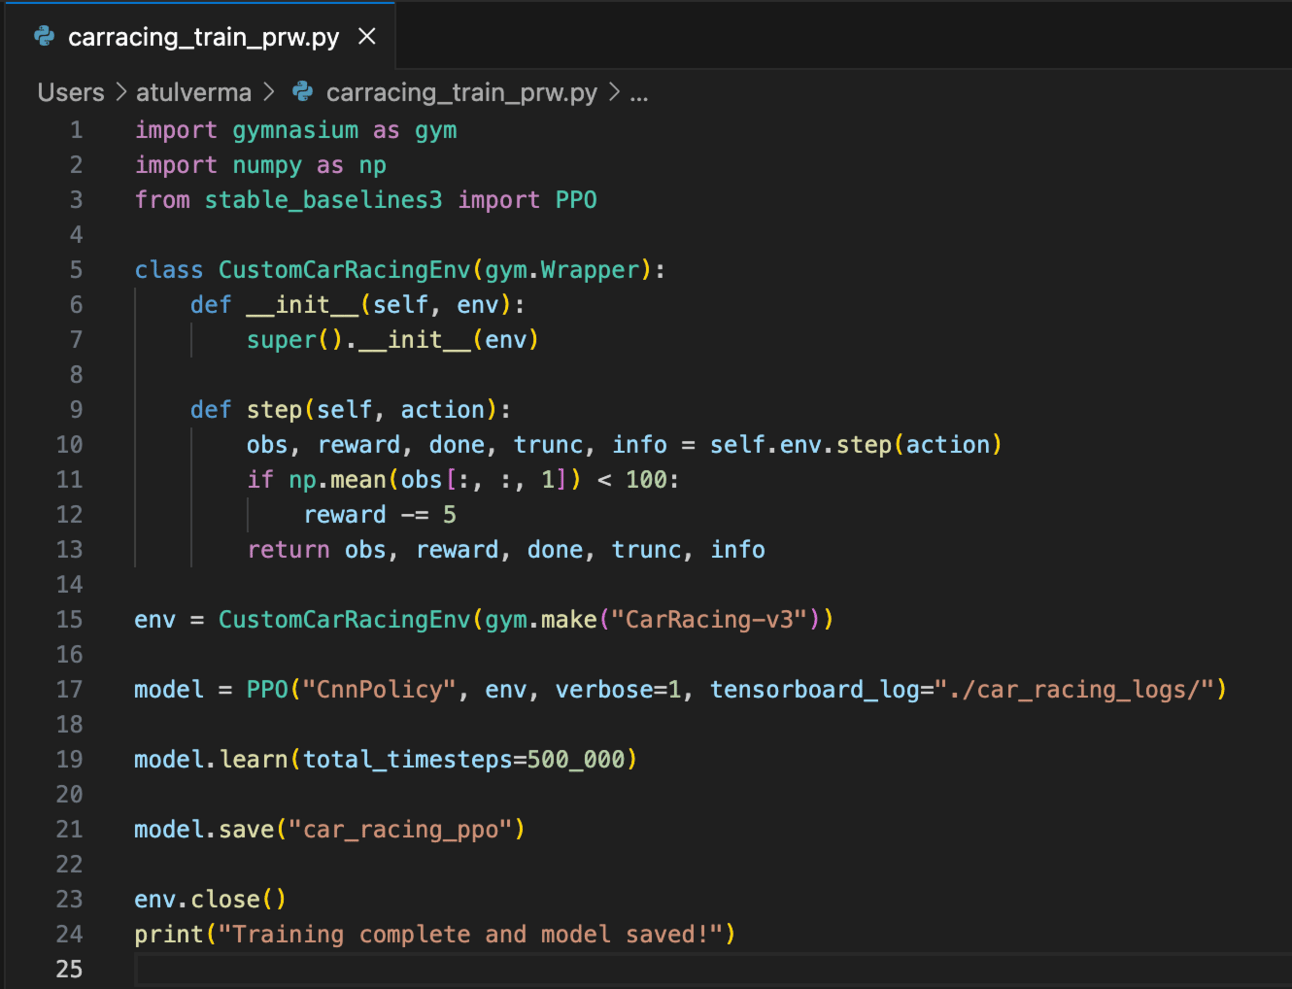Click "save" in the model.save call
1292x989 pixels.
(246, 830)
